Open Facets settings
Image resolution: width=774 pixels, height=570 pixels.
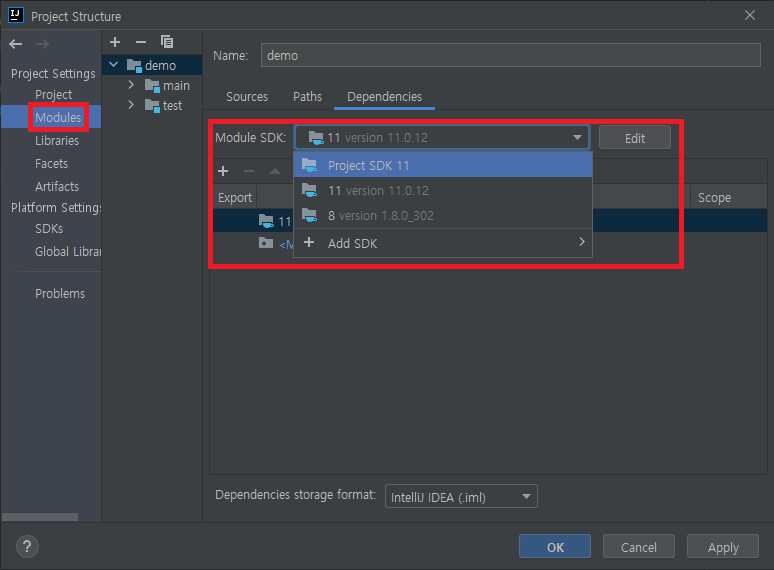point(51,163)
